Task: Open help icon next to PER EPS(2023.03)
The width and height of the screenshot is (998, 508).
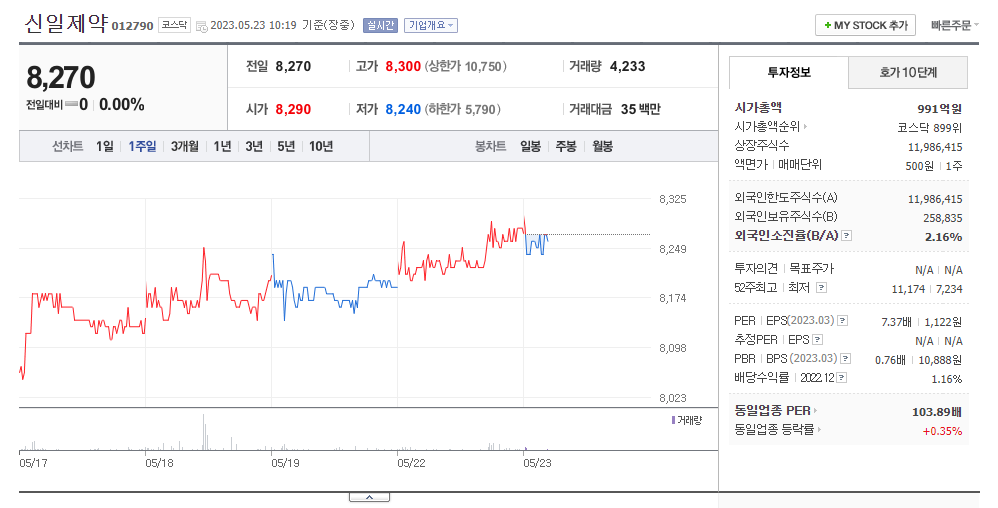Action: point(843,320)
